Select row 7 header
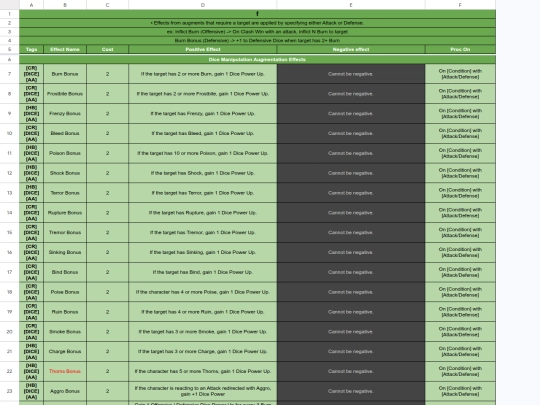This screenshot has width=540, height=405. pos(9,74)
